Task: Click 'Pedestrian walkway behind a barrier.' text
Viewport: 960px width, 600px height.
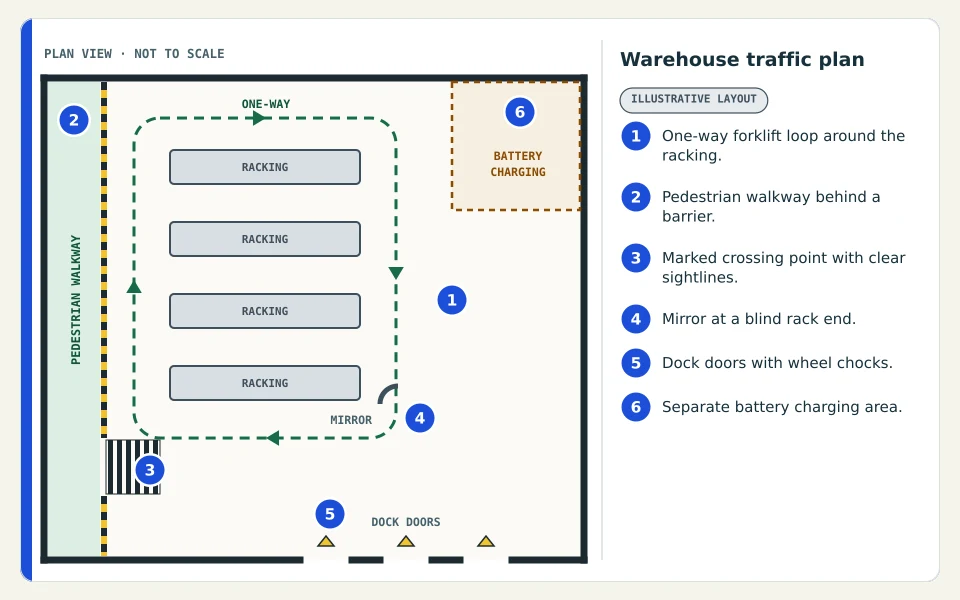Action: pyautogui.click(x=771, y=206)
